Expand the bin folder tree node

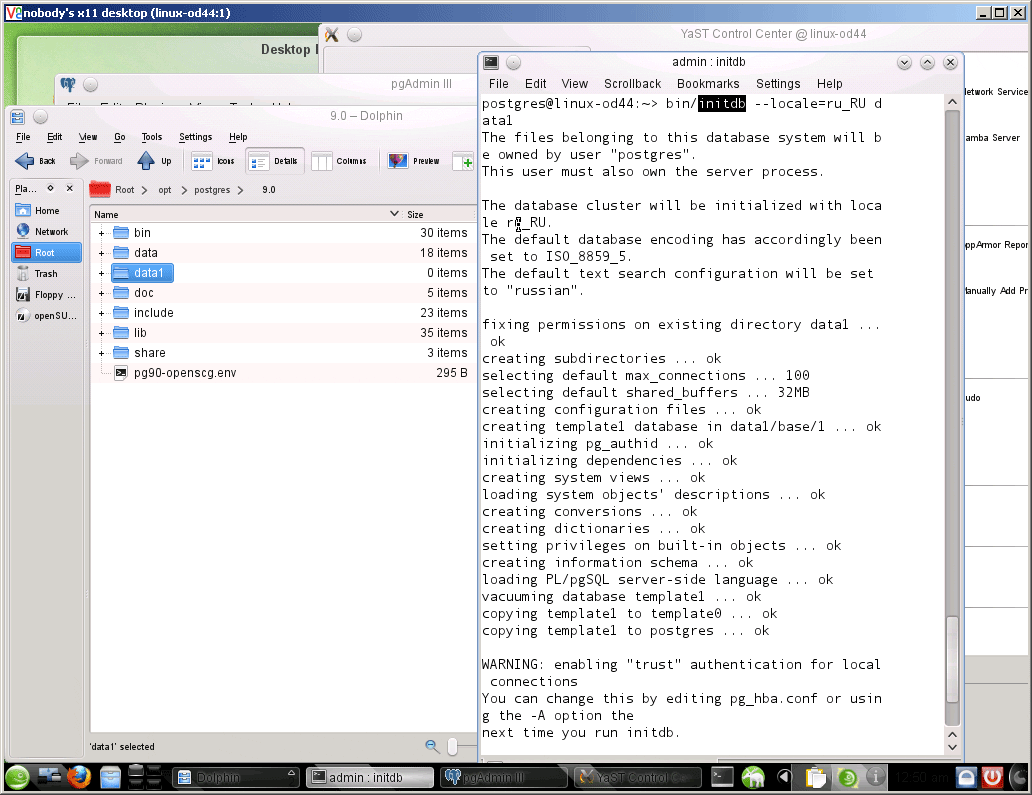tap(101, 233)
